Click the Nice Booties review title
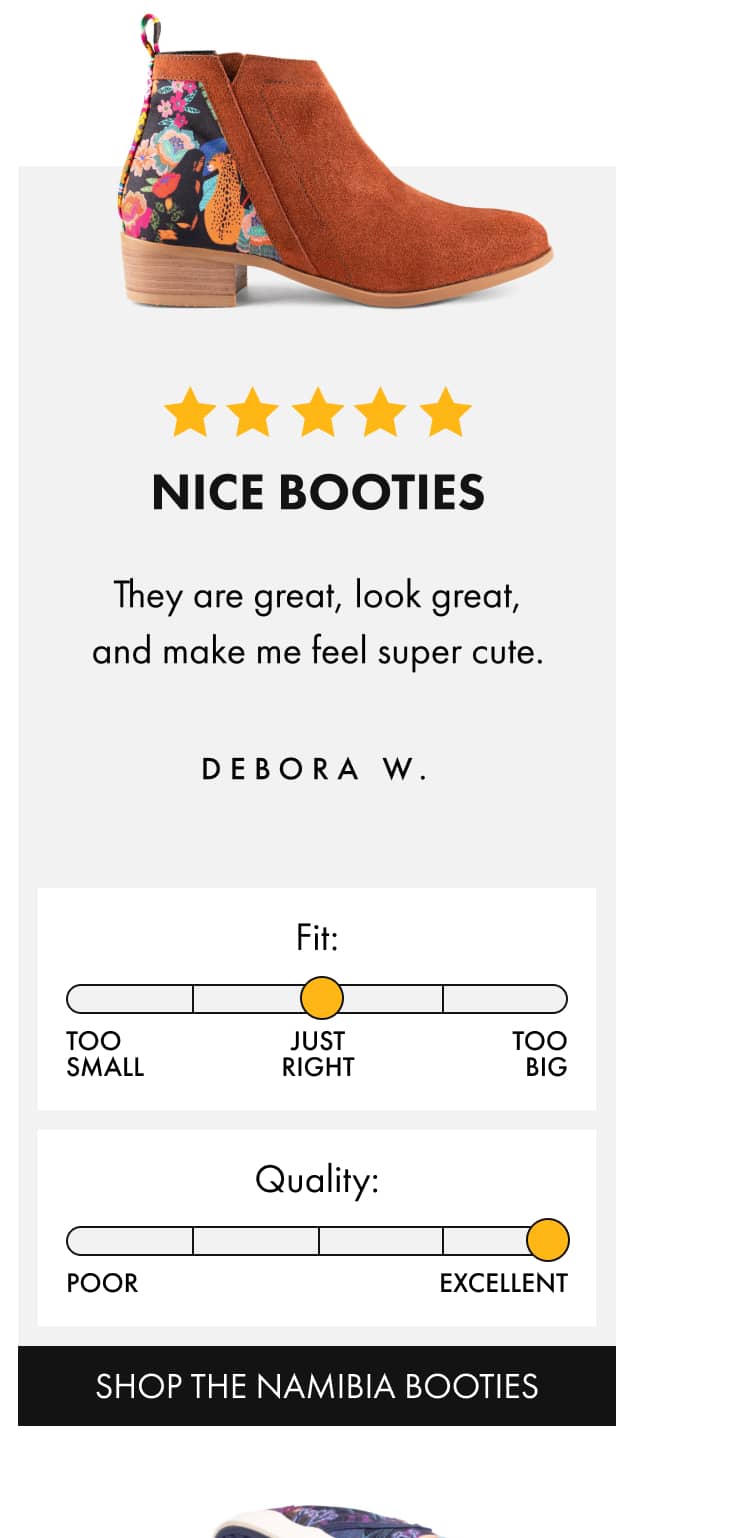This screenshot has height=1538, width=736. click(x=318, y=493)
